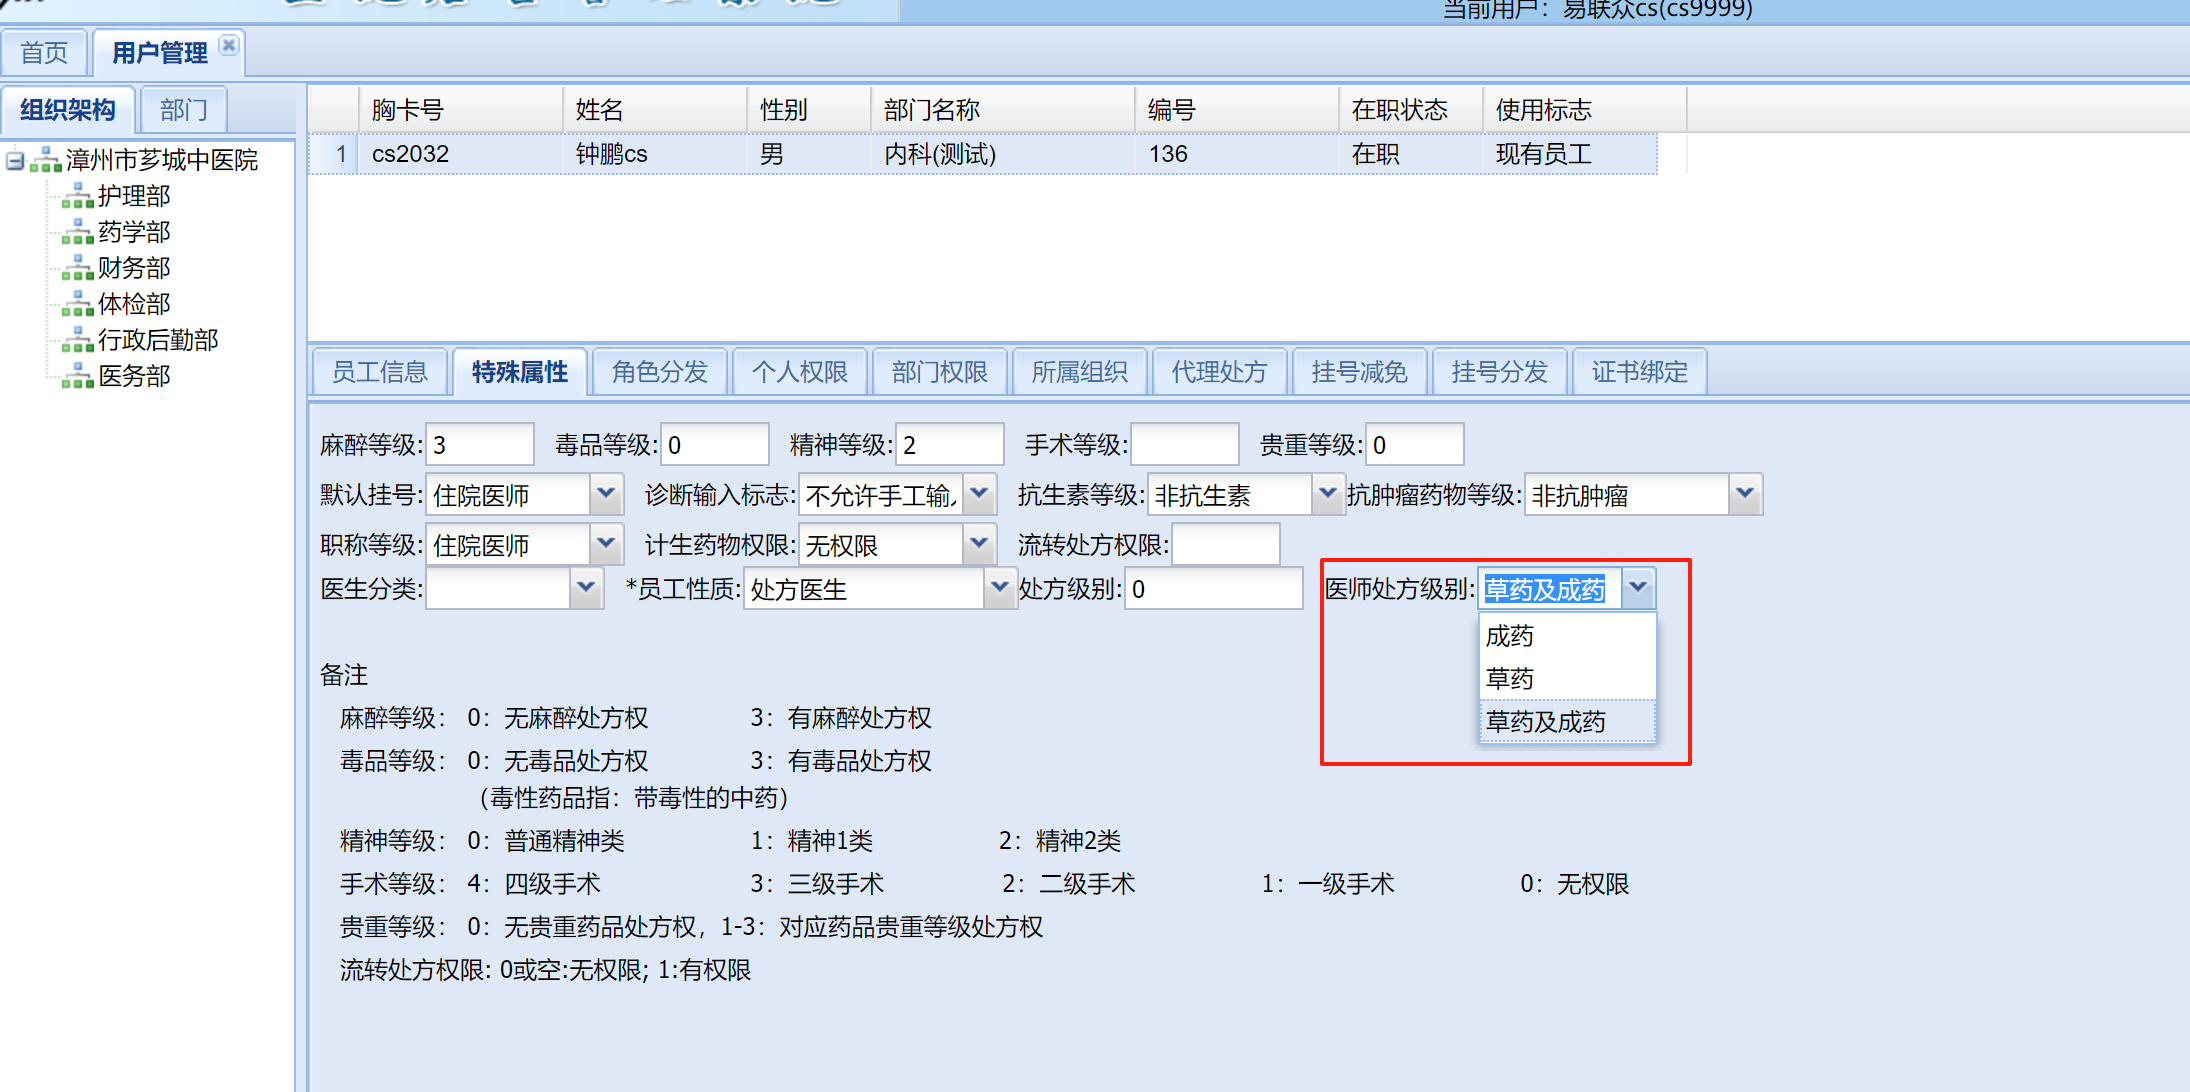
Task: Click the 行政后勤部 department tree icon
Action: (77, 341)
